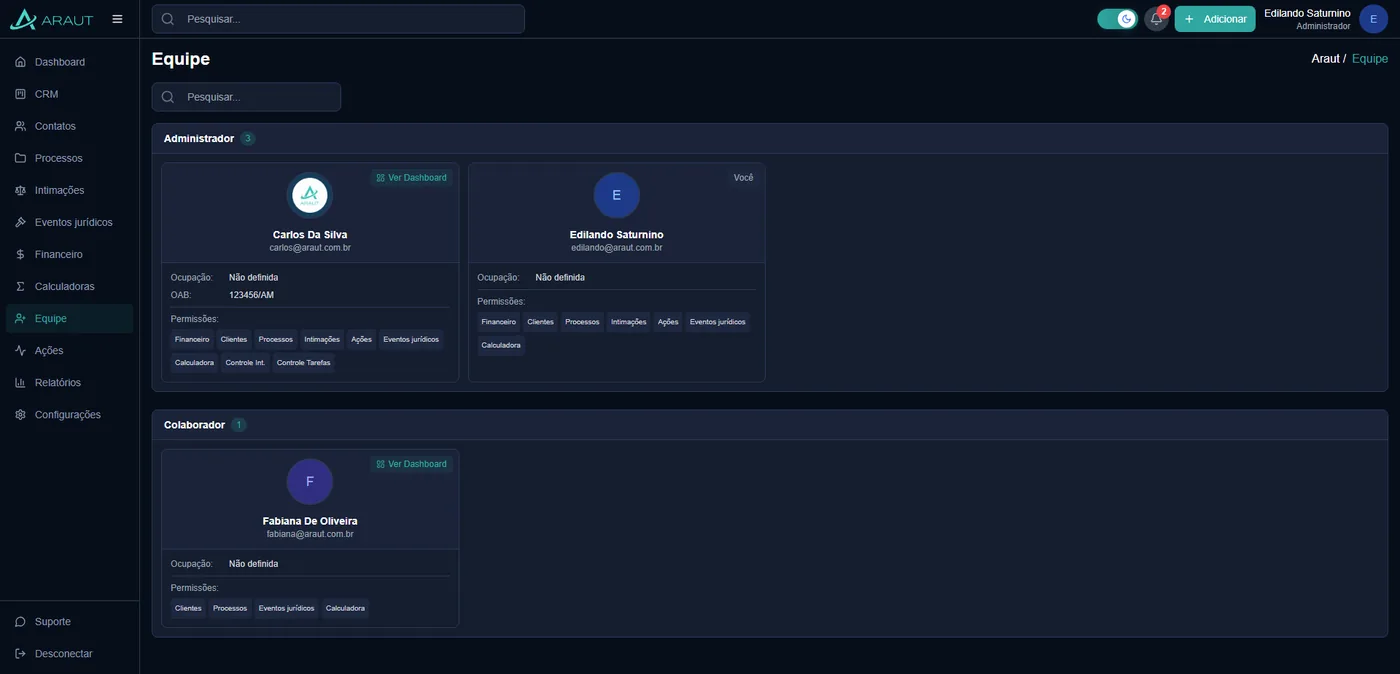This screenshot has width=1400, height=674.
Task: Open Financeiro in sidebar
Action: point(69,254)
